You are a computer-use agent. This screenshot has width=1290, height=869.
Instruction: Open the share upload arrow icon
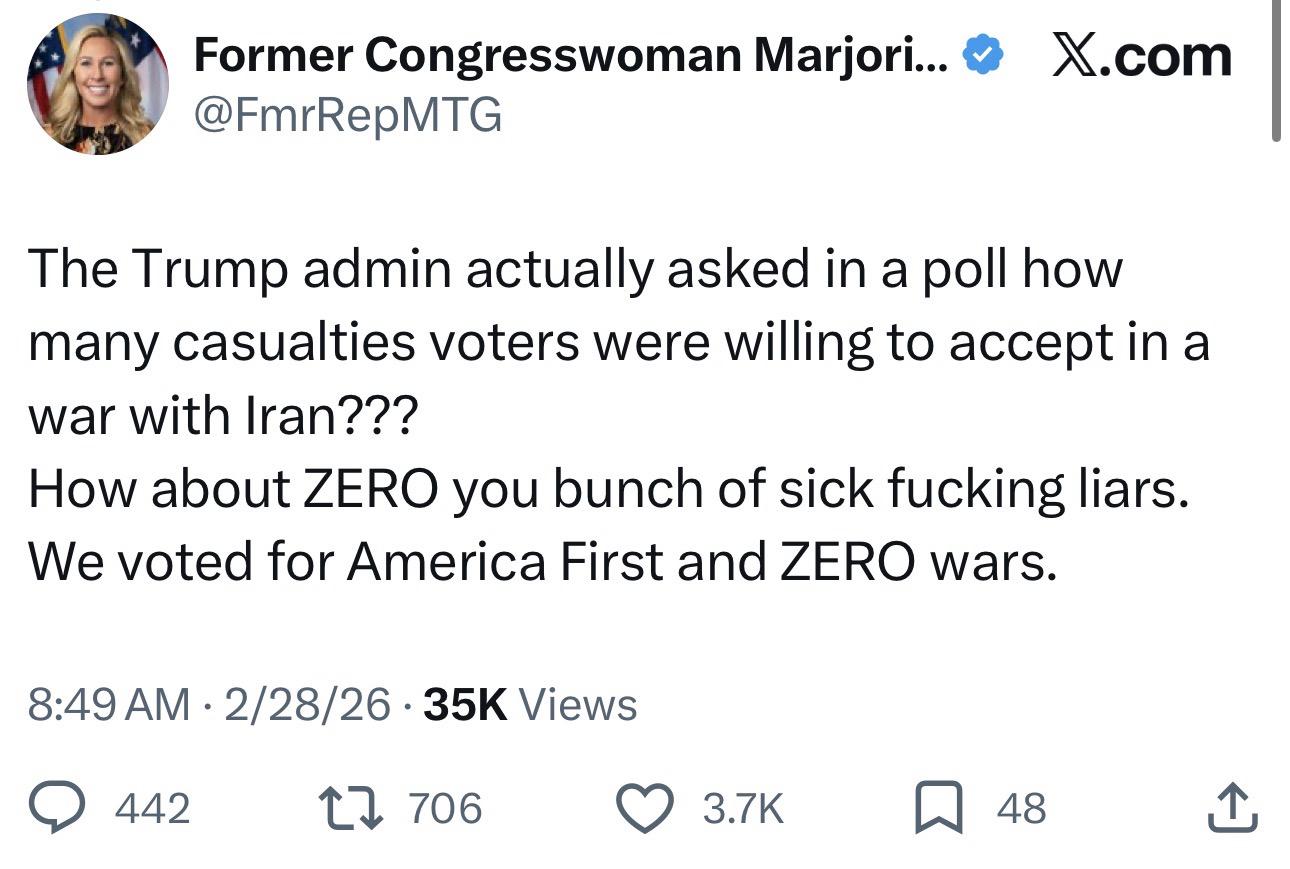pos(1231,807)
